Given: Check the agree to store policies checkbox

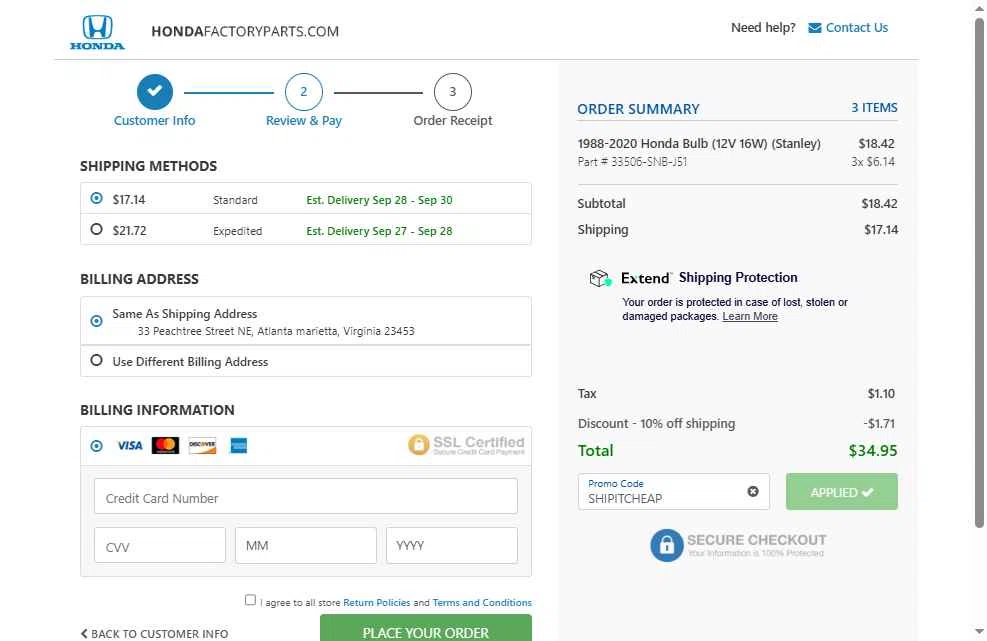Looking at the screenshot, I should click(251, 600).
